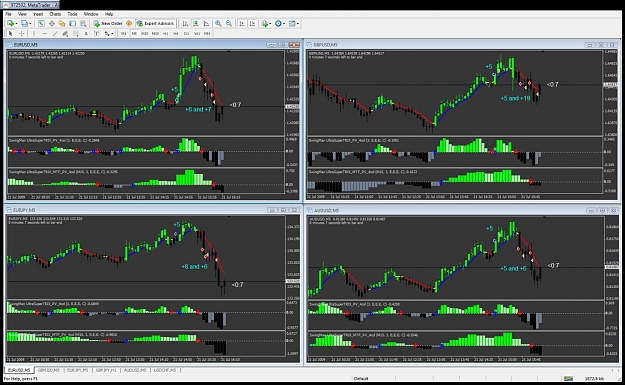Click the Default profile in status bar

361,378
